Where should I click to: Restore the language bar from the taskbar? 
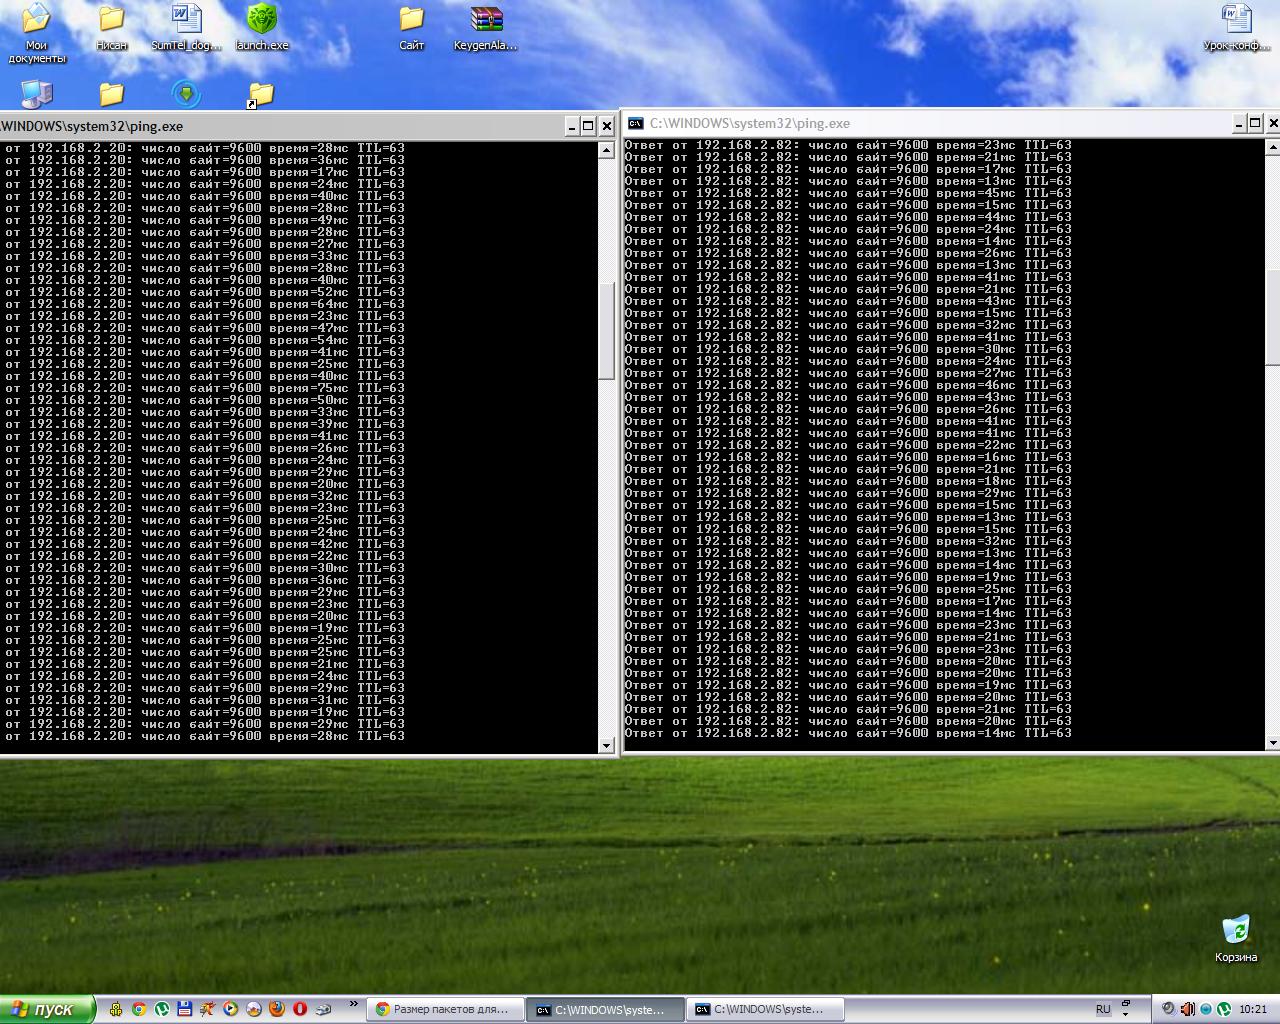click(x=1126, y=1003)
